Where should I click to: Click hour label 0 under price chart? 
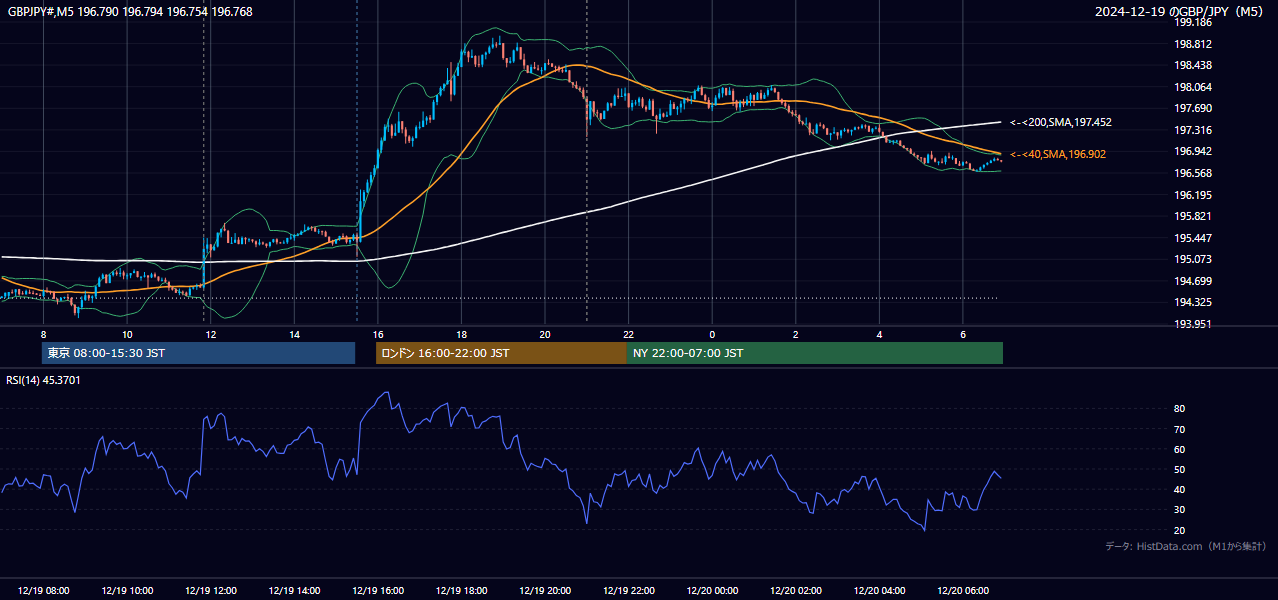pos(712,334)
